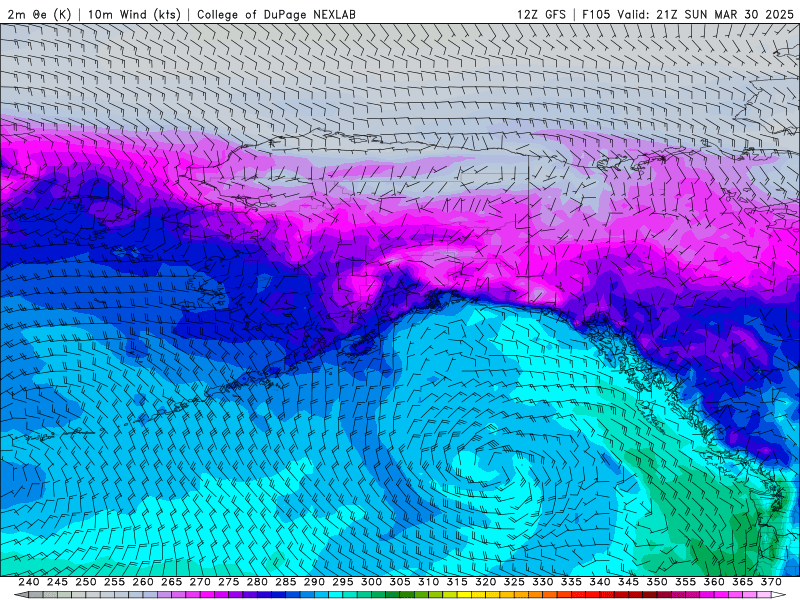Click 'F105' forecast hour text
Screen dimensions: 800x600
(596, 14)
